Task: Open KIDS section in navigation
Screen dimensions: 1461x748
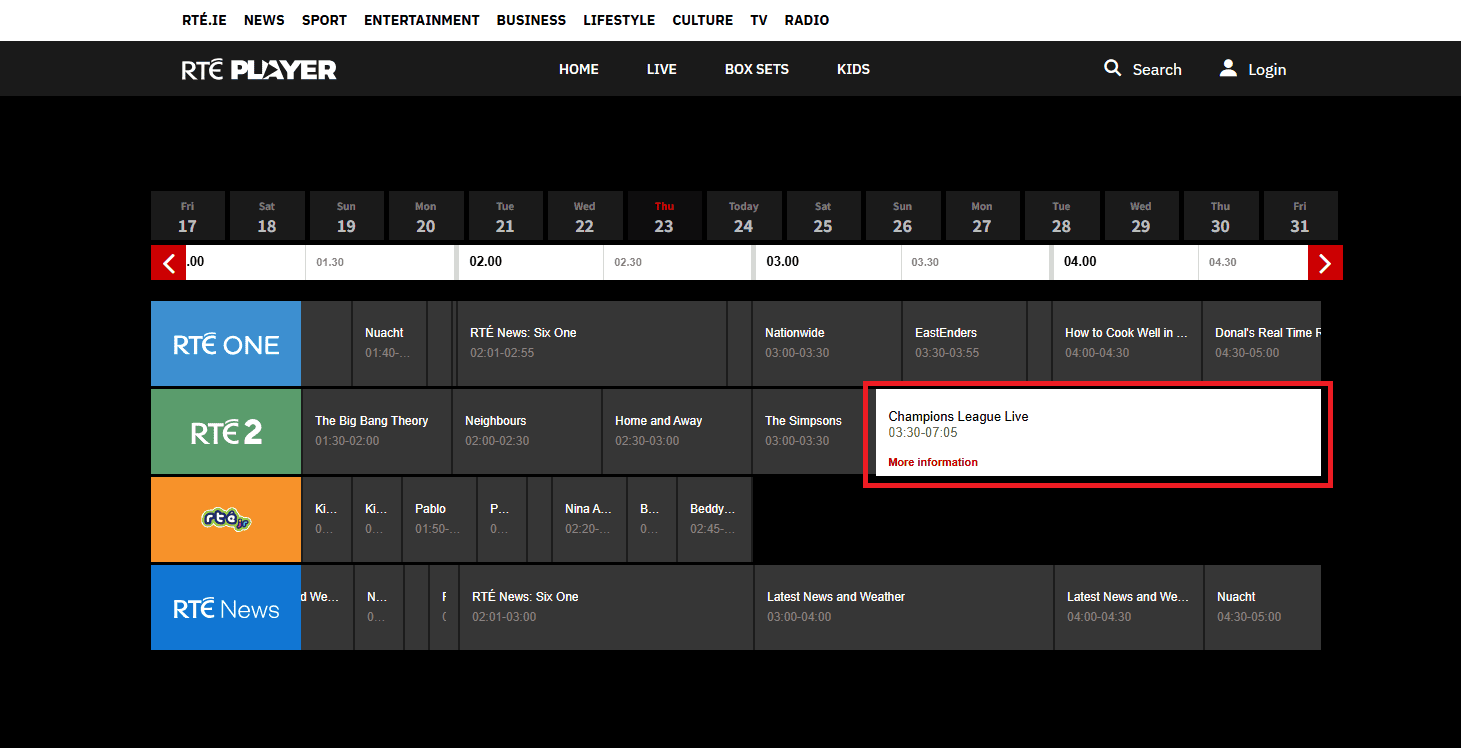Action: (x=853, y=69)
